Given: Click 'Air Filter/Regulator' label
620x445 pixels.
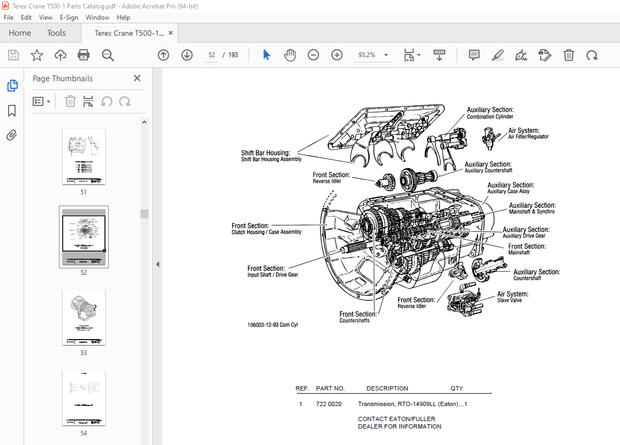Looking at the screenshot, I should pyautogui.click(x=528, y=137).
